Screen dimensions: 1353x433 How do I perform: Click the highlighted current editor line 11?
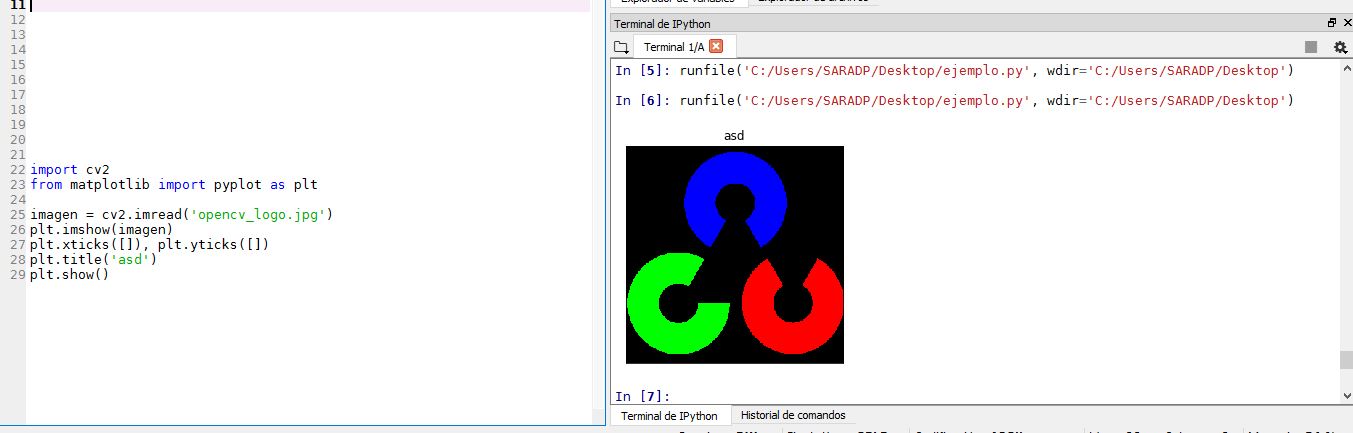(310, 5)
